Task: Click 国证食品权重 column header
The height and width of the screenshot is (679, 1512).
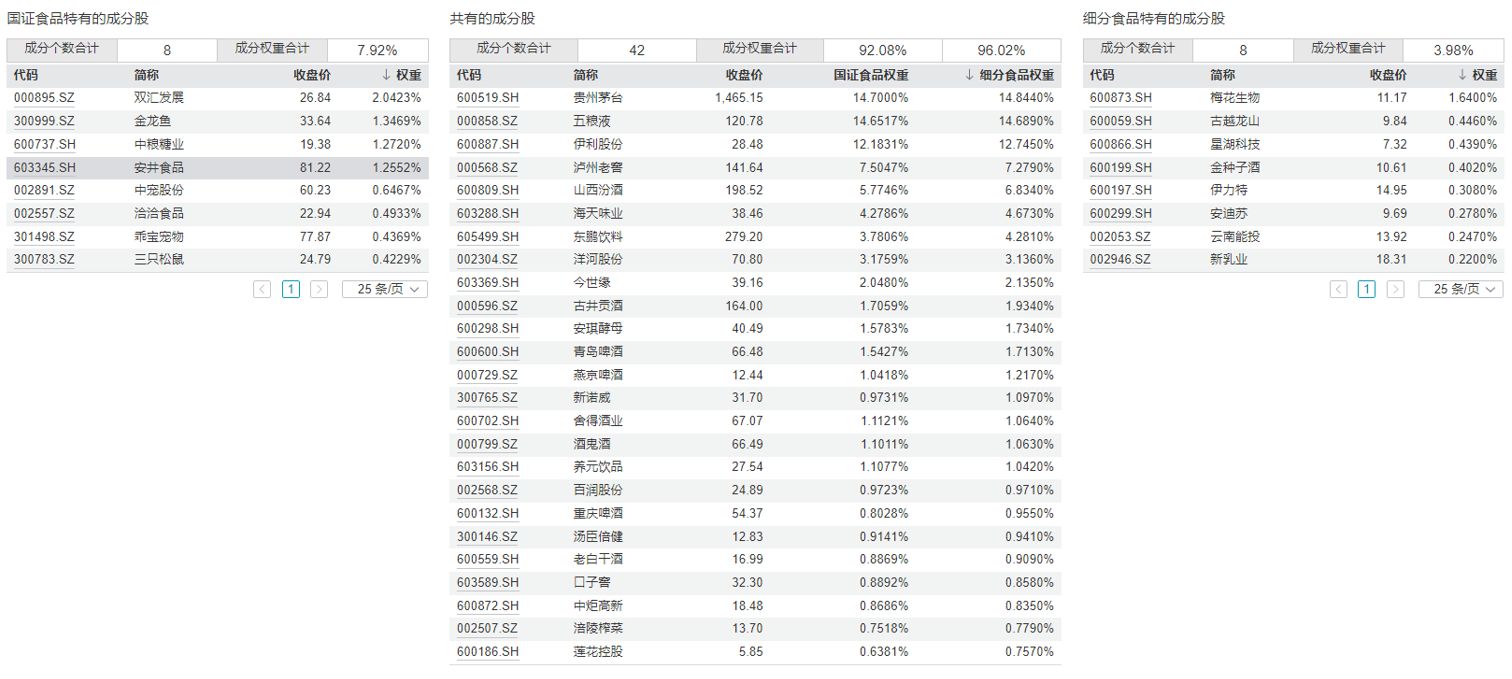Action: (871, 75)
